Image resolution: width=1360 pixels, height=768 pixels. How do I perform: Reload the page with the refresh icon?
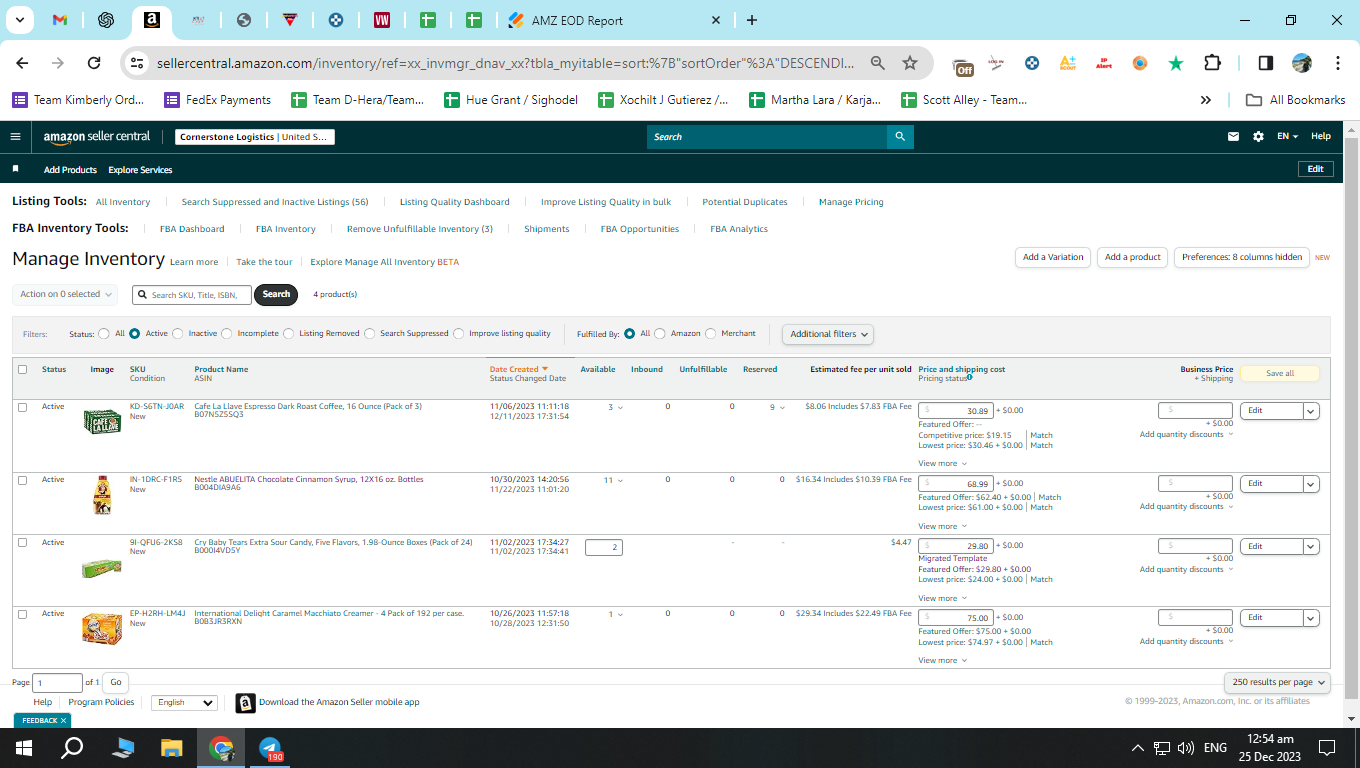pyautogui.click(x=94, y=63)
